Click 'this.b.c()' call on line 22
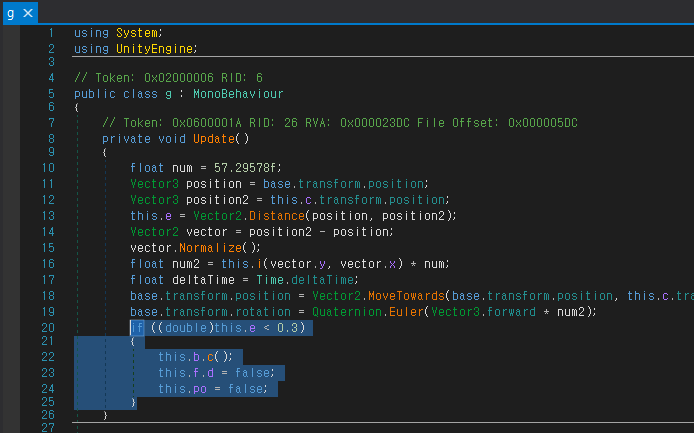 195,357
